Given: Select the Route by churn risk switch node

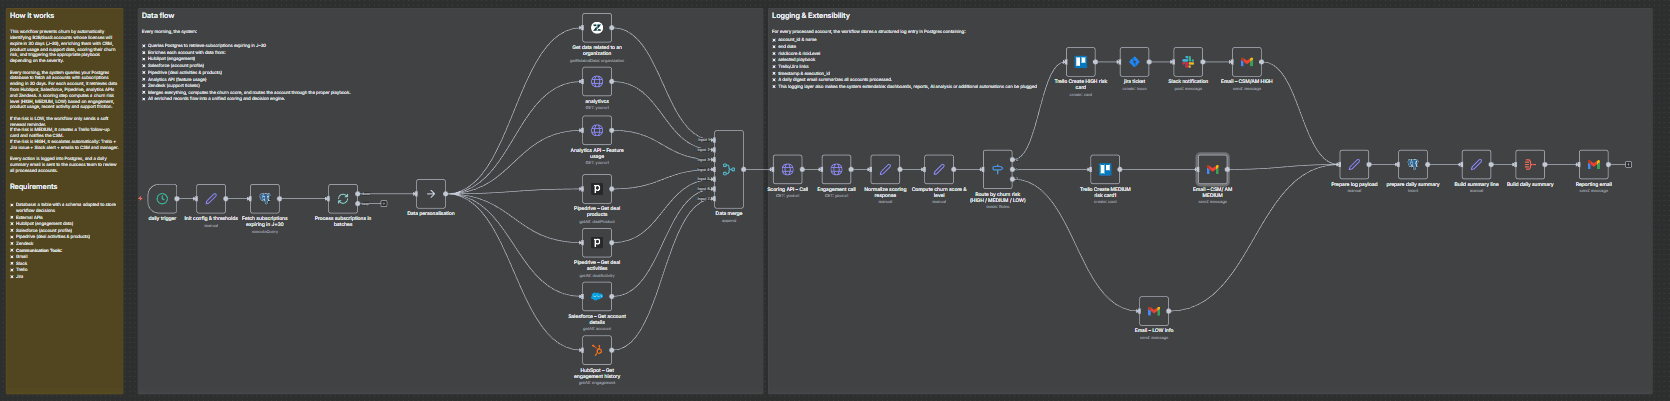Looking at the screenshot, I should pos(997,170).
